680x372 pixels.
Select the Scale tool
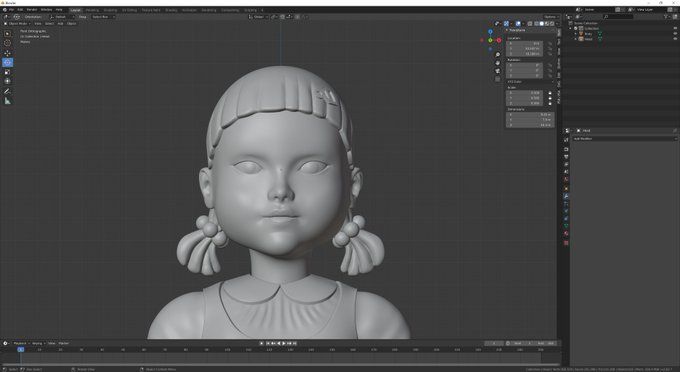coord(7,72)
